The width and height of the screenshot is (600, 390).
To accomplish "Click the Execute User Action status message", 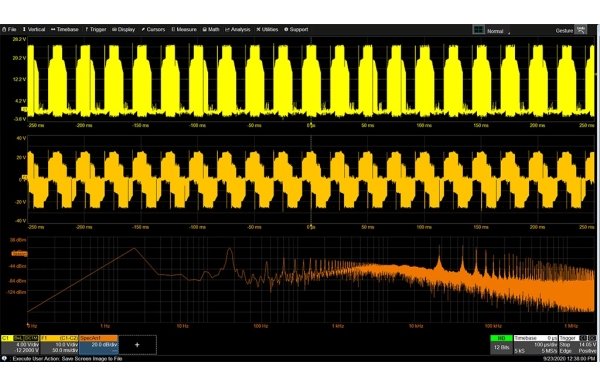I will (67, 359).
